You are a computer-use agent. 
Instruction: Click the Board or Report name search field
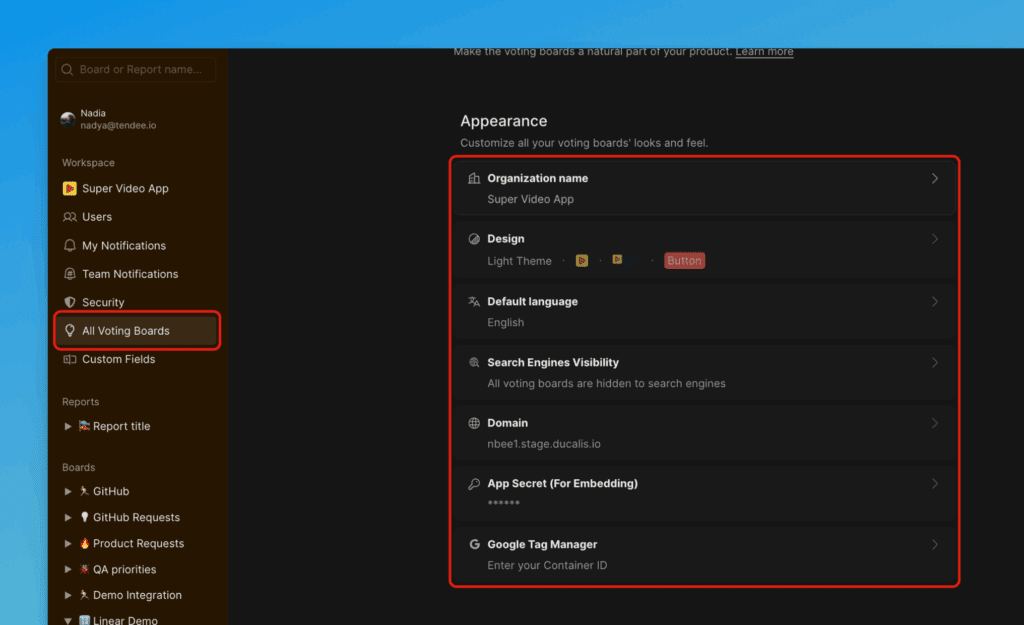point(136,70)
